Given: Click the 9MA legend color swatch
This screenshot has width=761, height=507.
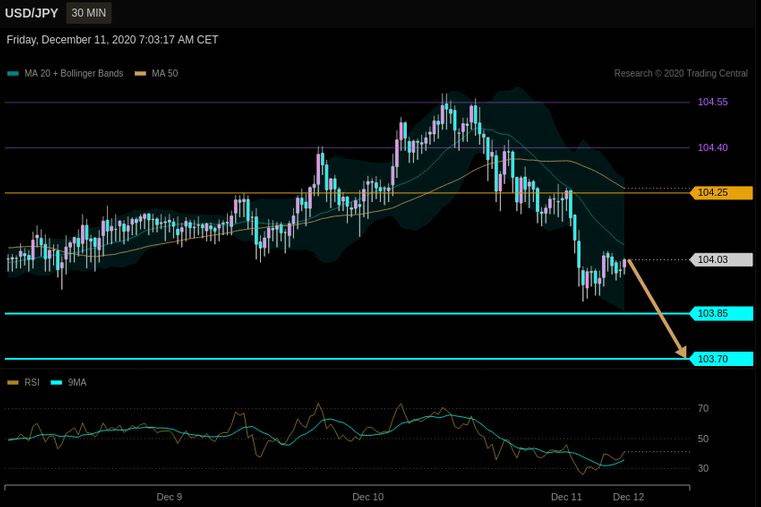Looking at the screenshot, I should click(x=57, y=383).
